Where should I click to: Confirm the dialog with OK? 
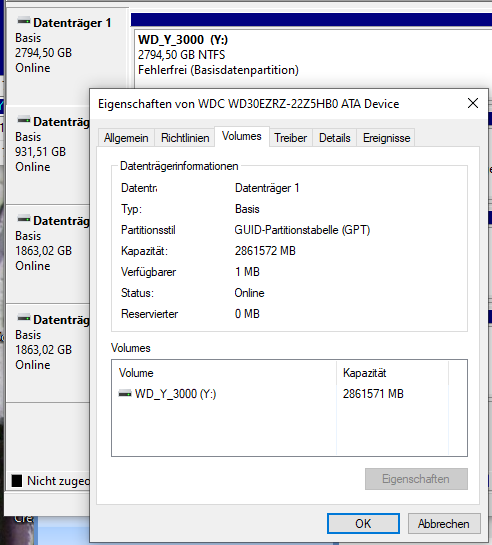(x=363, y=523)
